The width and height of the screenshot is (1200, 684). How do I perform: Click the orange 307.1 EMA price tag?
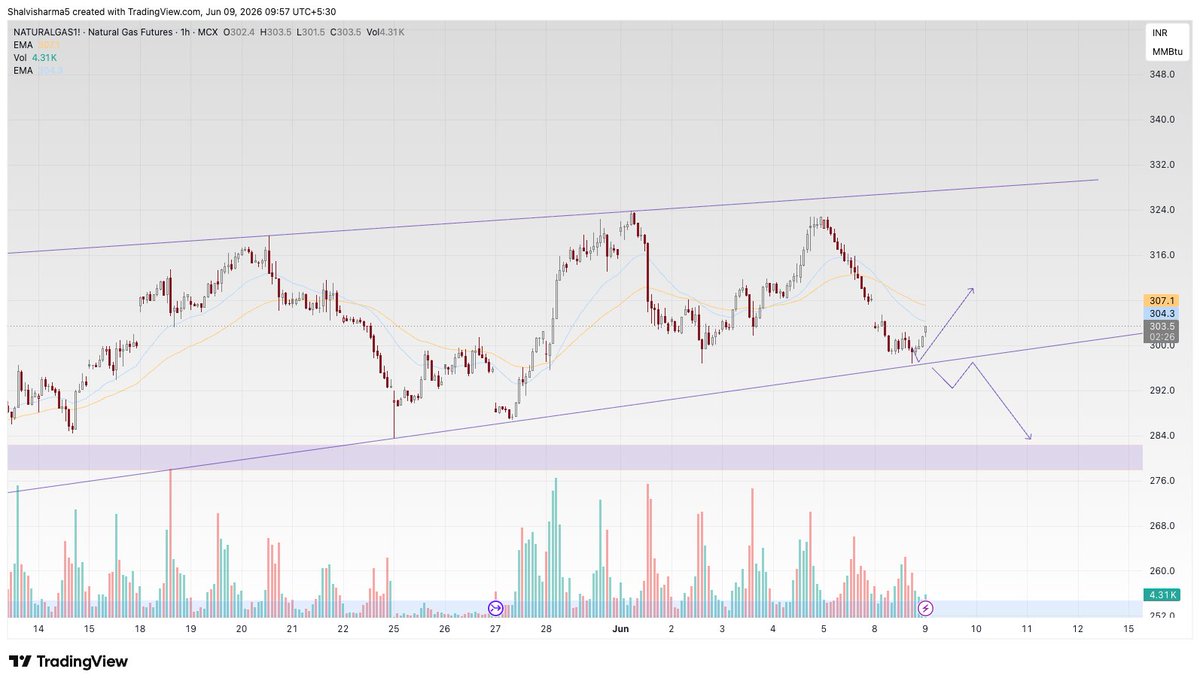(x=1162, y=300)
